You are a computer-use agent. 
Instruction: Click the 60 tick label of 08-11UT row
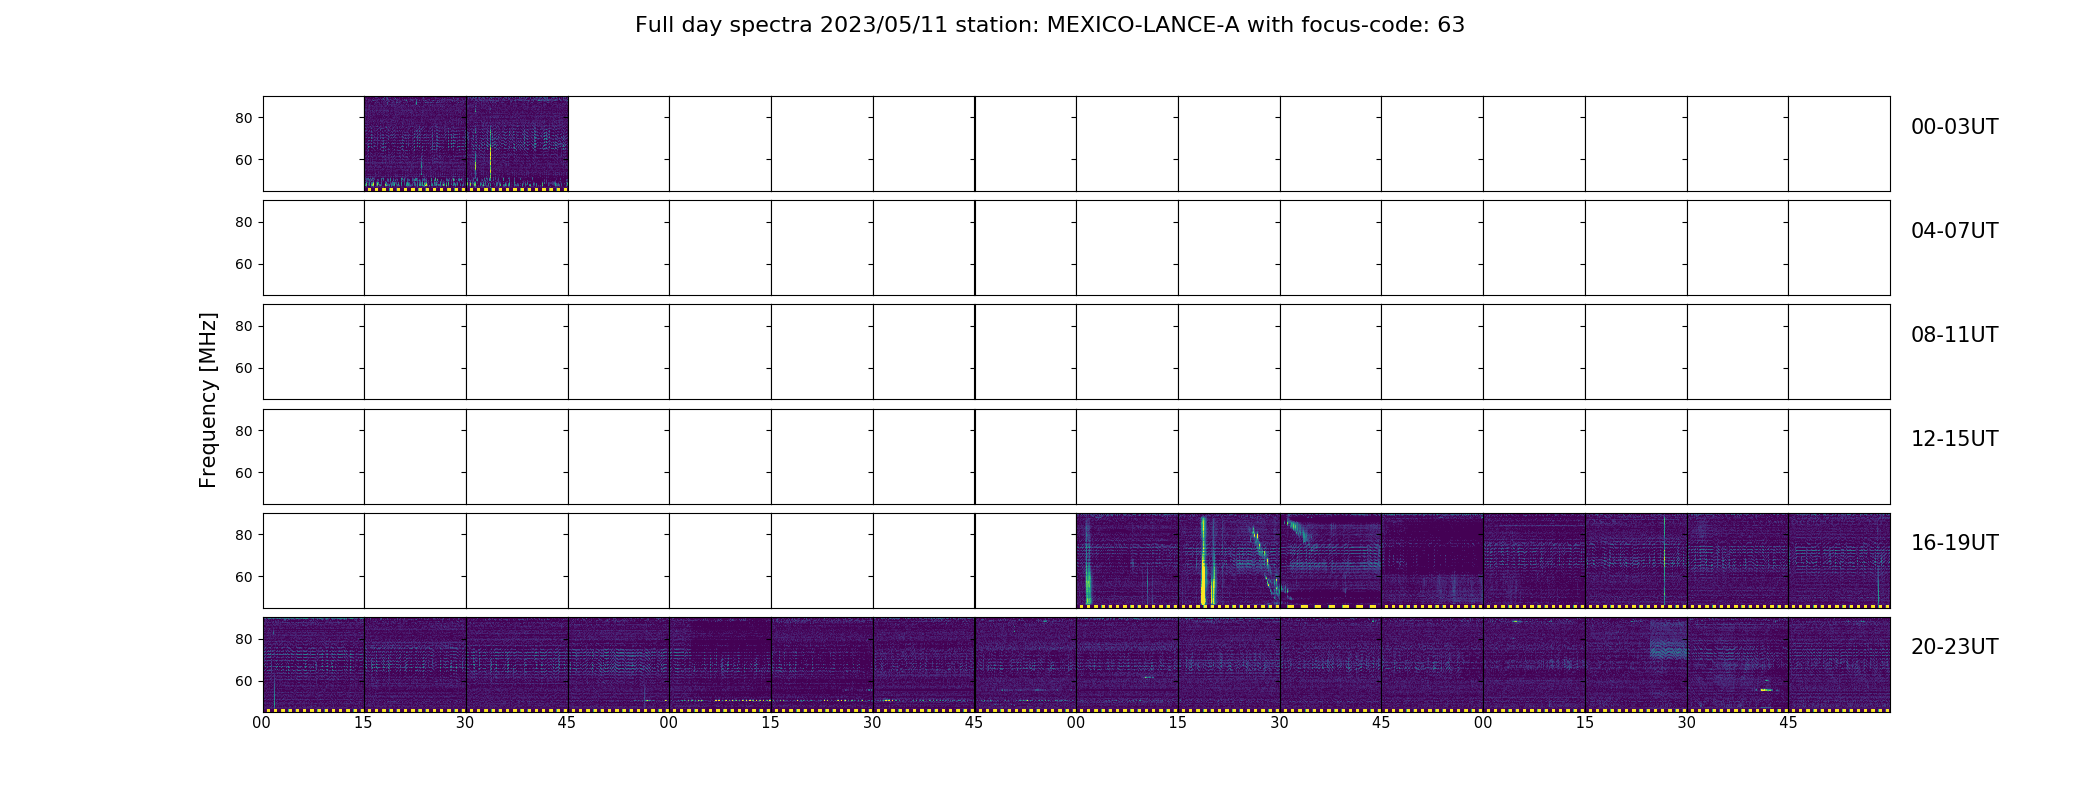point(244,368)
